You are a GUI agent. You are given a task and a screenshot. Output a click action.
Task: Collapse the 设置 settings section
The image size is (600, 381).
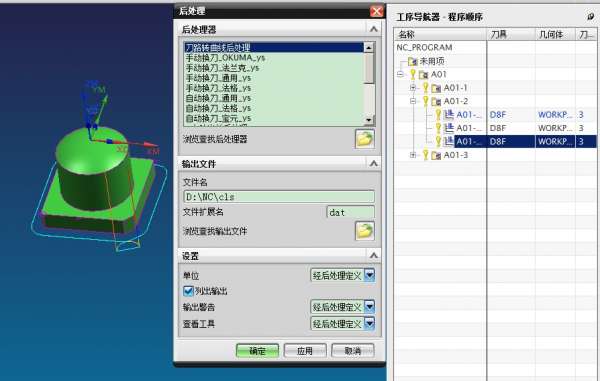[x=374, y=256]
